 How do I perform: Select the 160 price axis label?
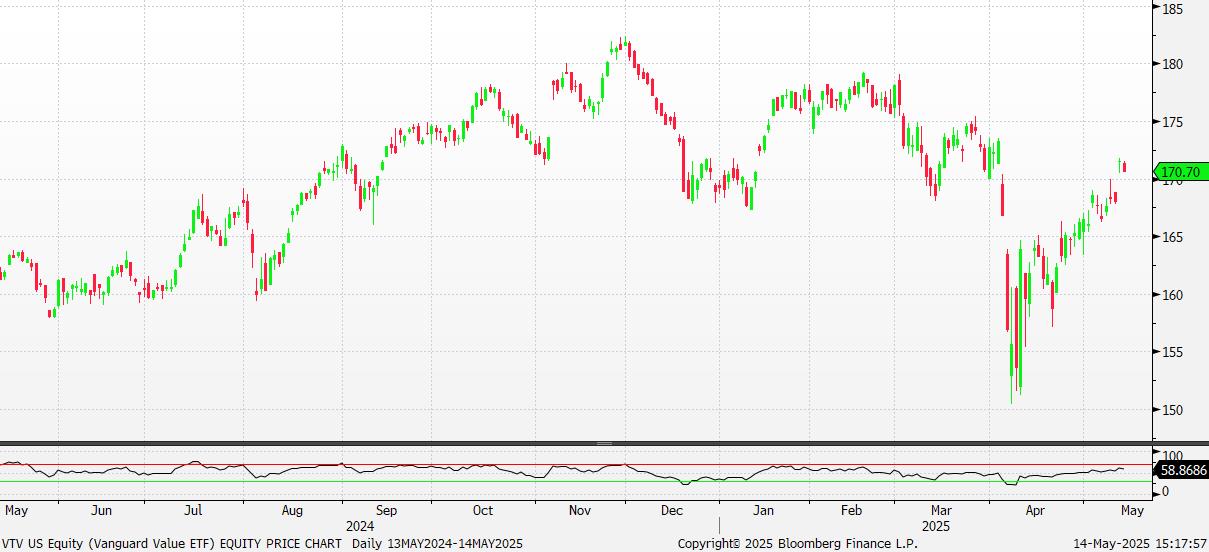[x=1171, y=295]
